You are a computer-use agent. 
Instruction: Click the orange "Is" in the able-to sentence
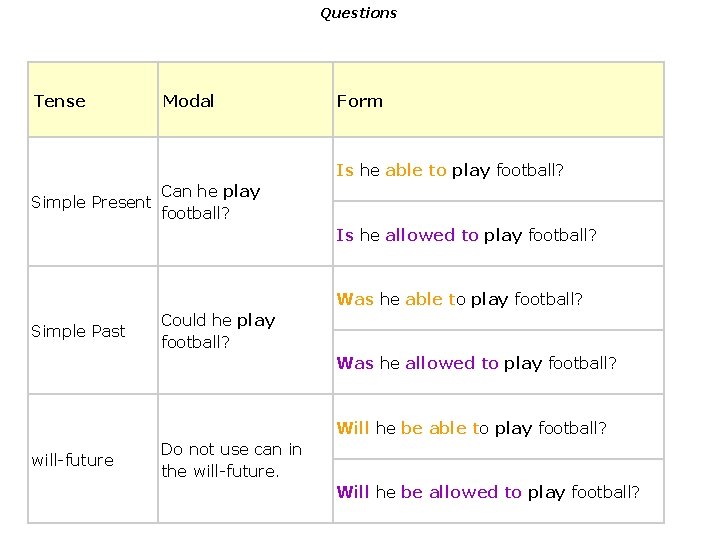tap(345, 170)
